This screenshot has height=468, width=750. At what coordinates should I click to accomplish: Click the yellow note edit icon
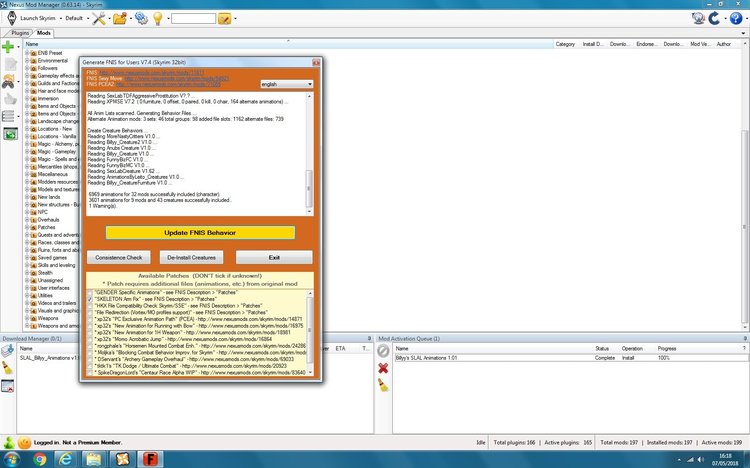coord(224,19)
